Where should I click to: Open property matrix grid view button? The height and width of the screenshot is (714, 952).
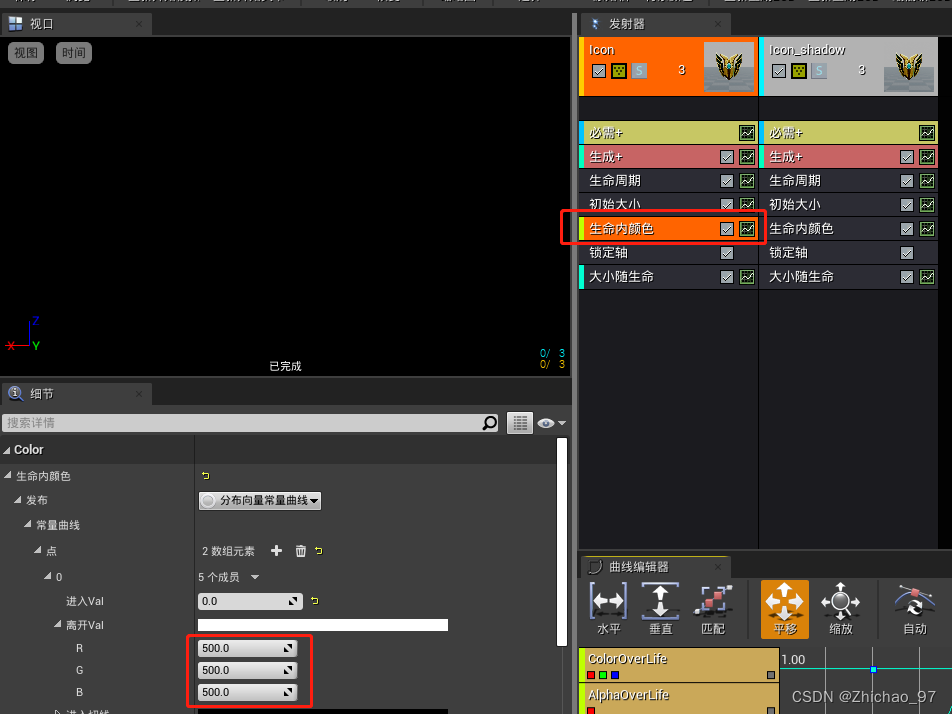[x=520, y=423]
